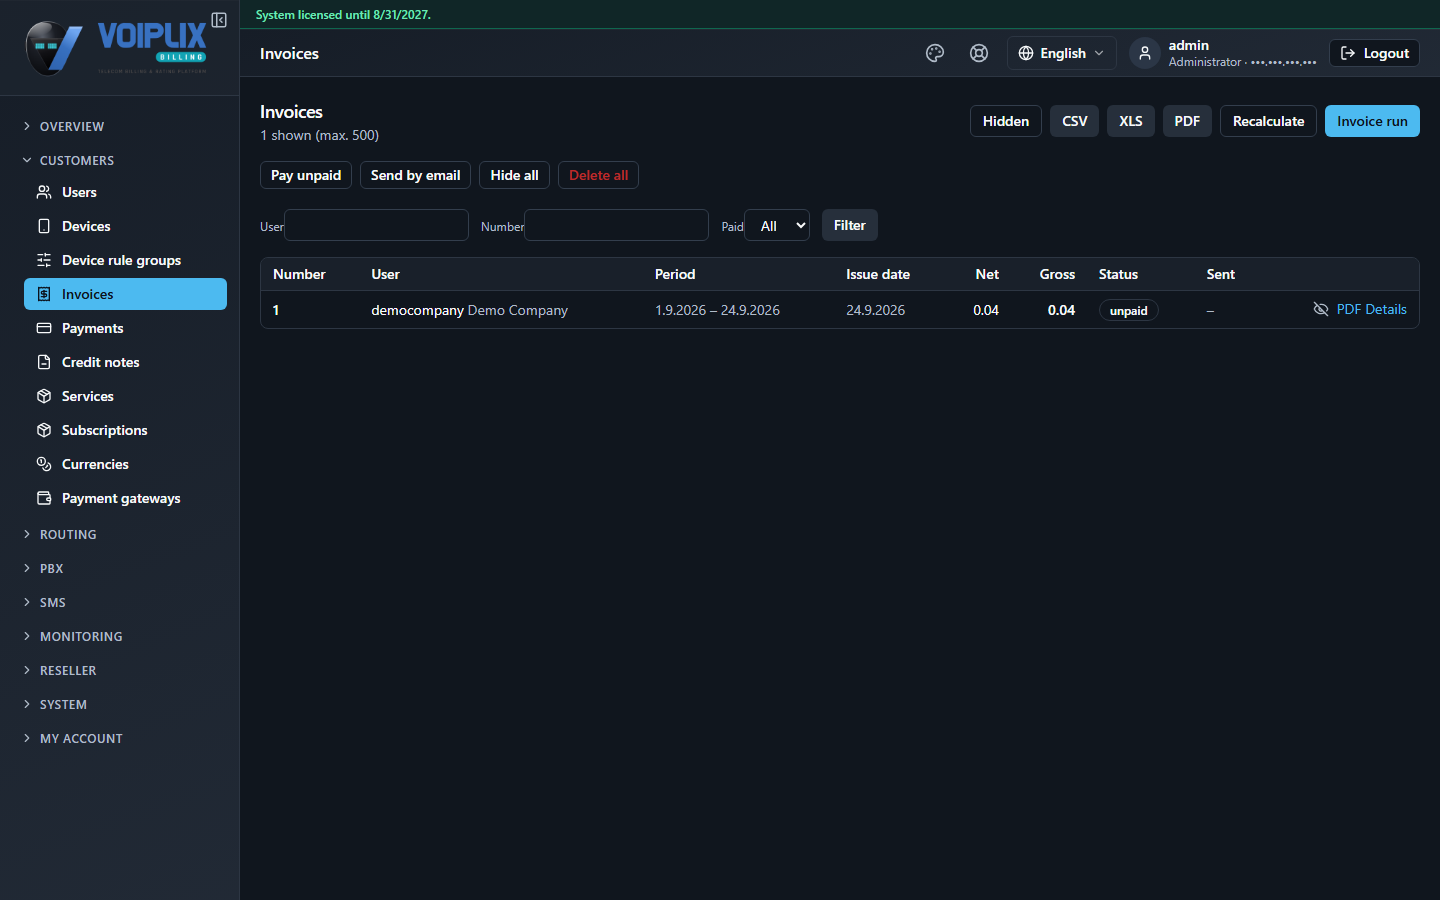The width and height of the screenshot is (1440, 900).
Task: Open Payments in the sidebar
Action: (x=125, y=328)
